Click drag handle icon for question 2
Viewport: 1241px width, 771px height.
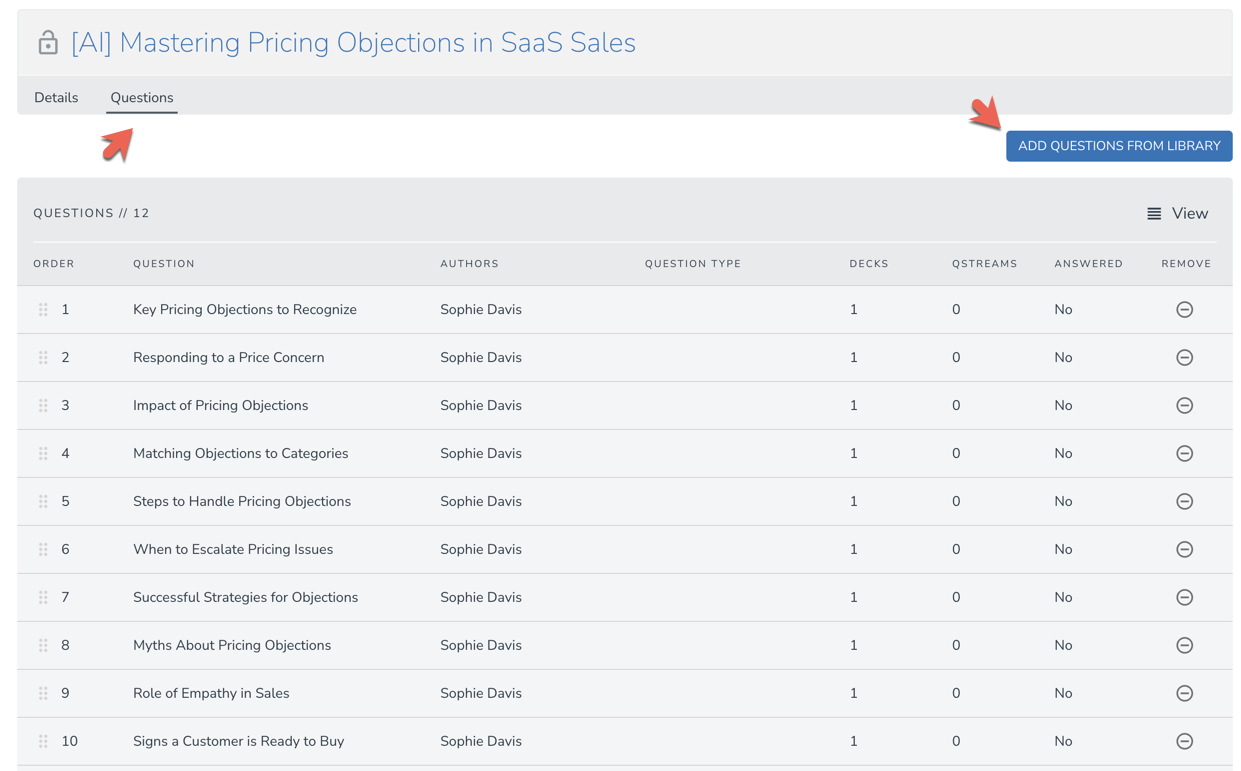coord(43,358)
